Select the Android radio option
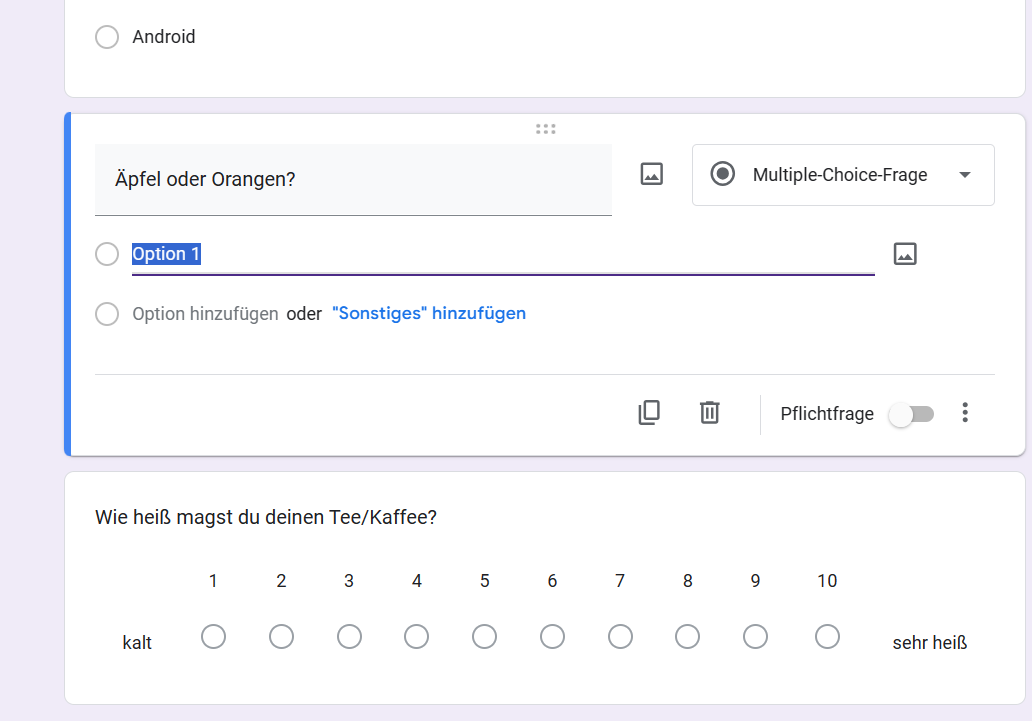The image size is (1032, 721). (107, 37)
